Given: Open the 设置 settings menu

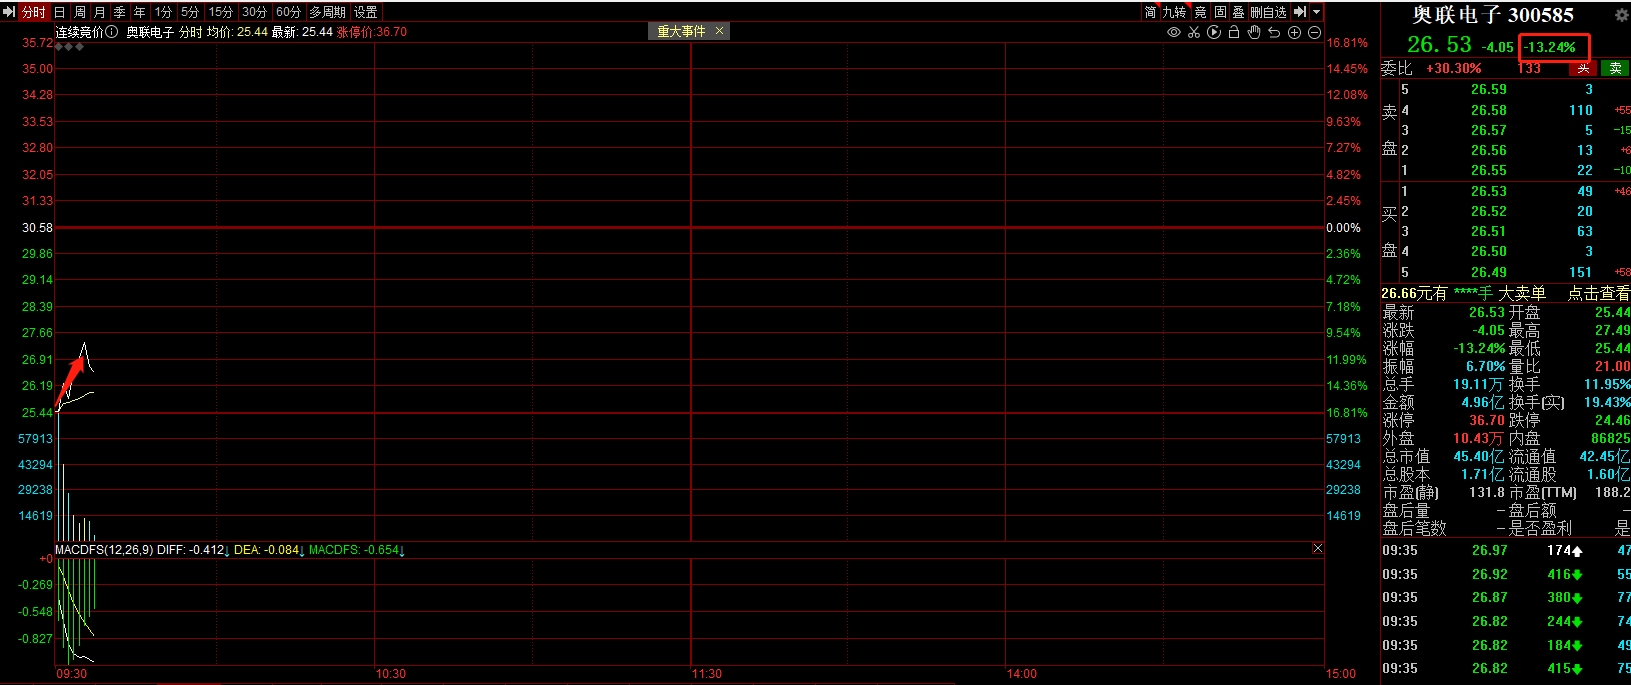Looking at the screenshot, I should pyautogui.click(x=366, y=12).
